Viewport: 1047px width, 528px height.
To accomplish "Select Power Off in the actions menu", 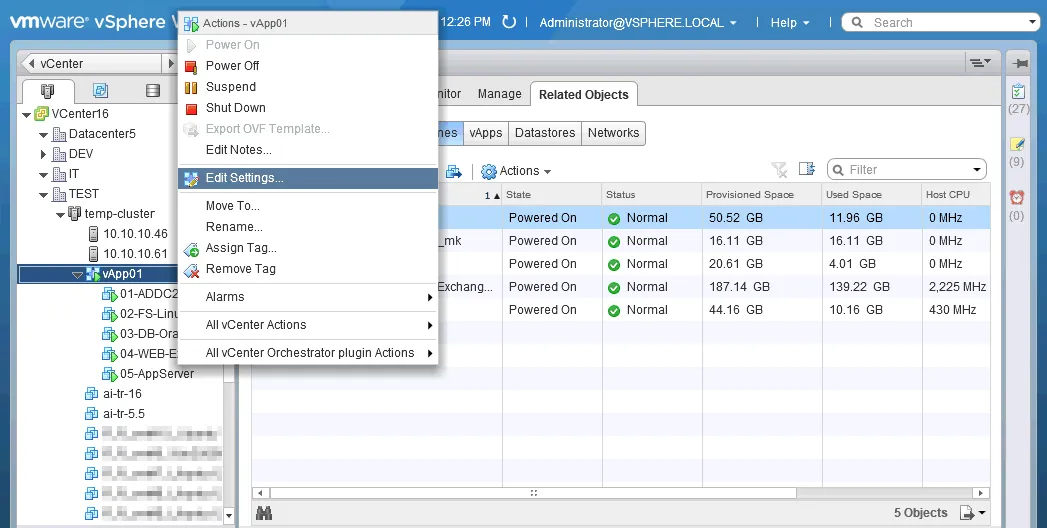I will pyautogui.click(x=232, y=66).
